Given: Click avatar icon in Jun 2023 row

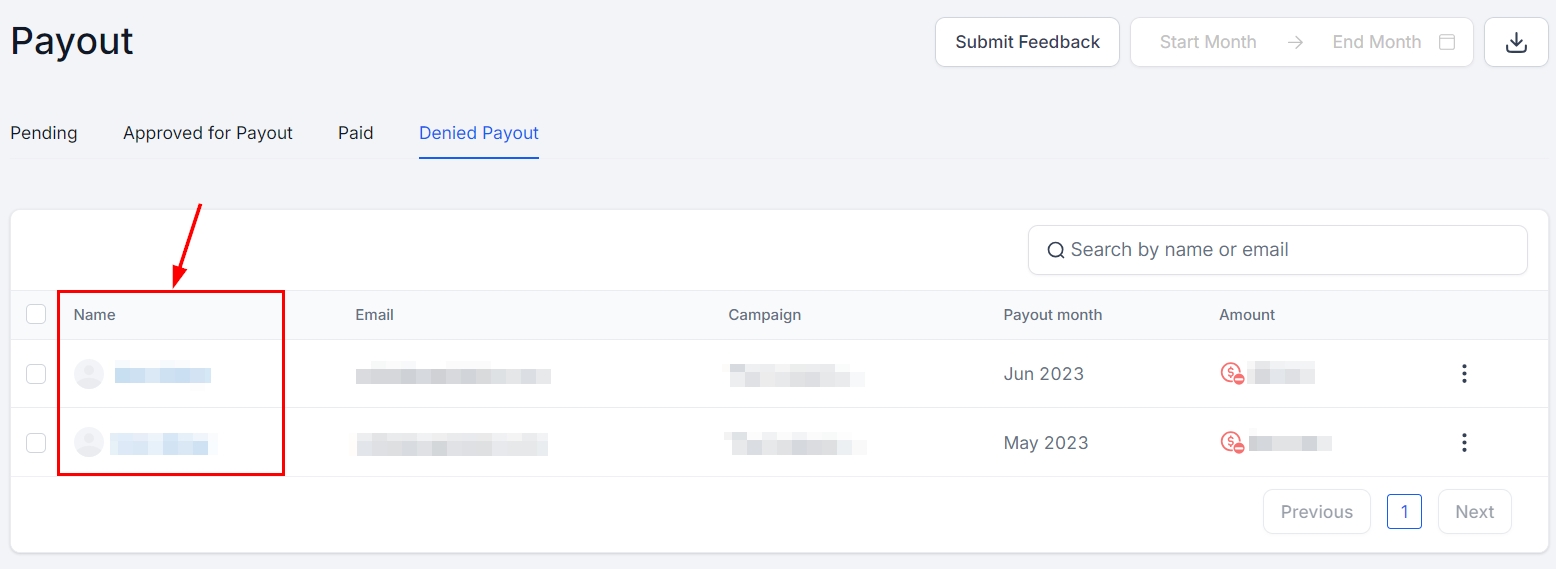Looking at the screenshot, I should 89,374.
